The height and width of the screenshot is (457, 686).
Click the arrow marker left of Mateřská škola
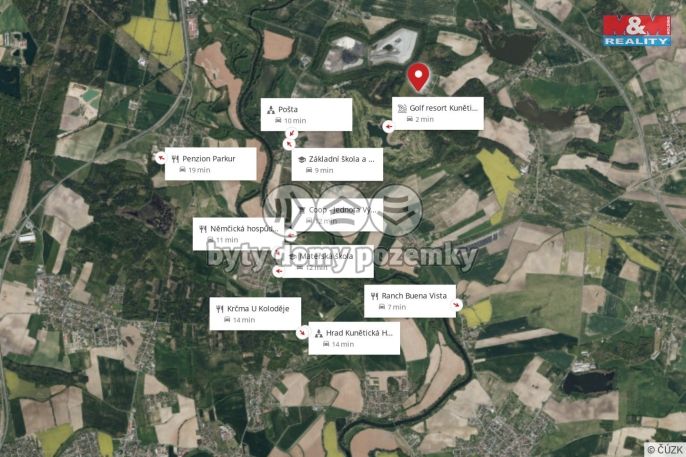(x=278, y=272)
